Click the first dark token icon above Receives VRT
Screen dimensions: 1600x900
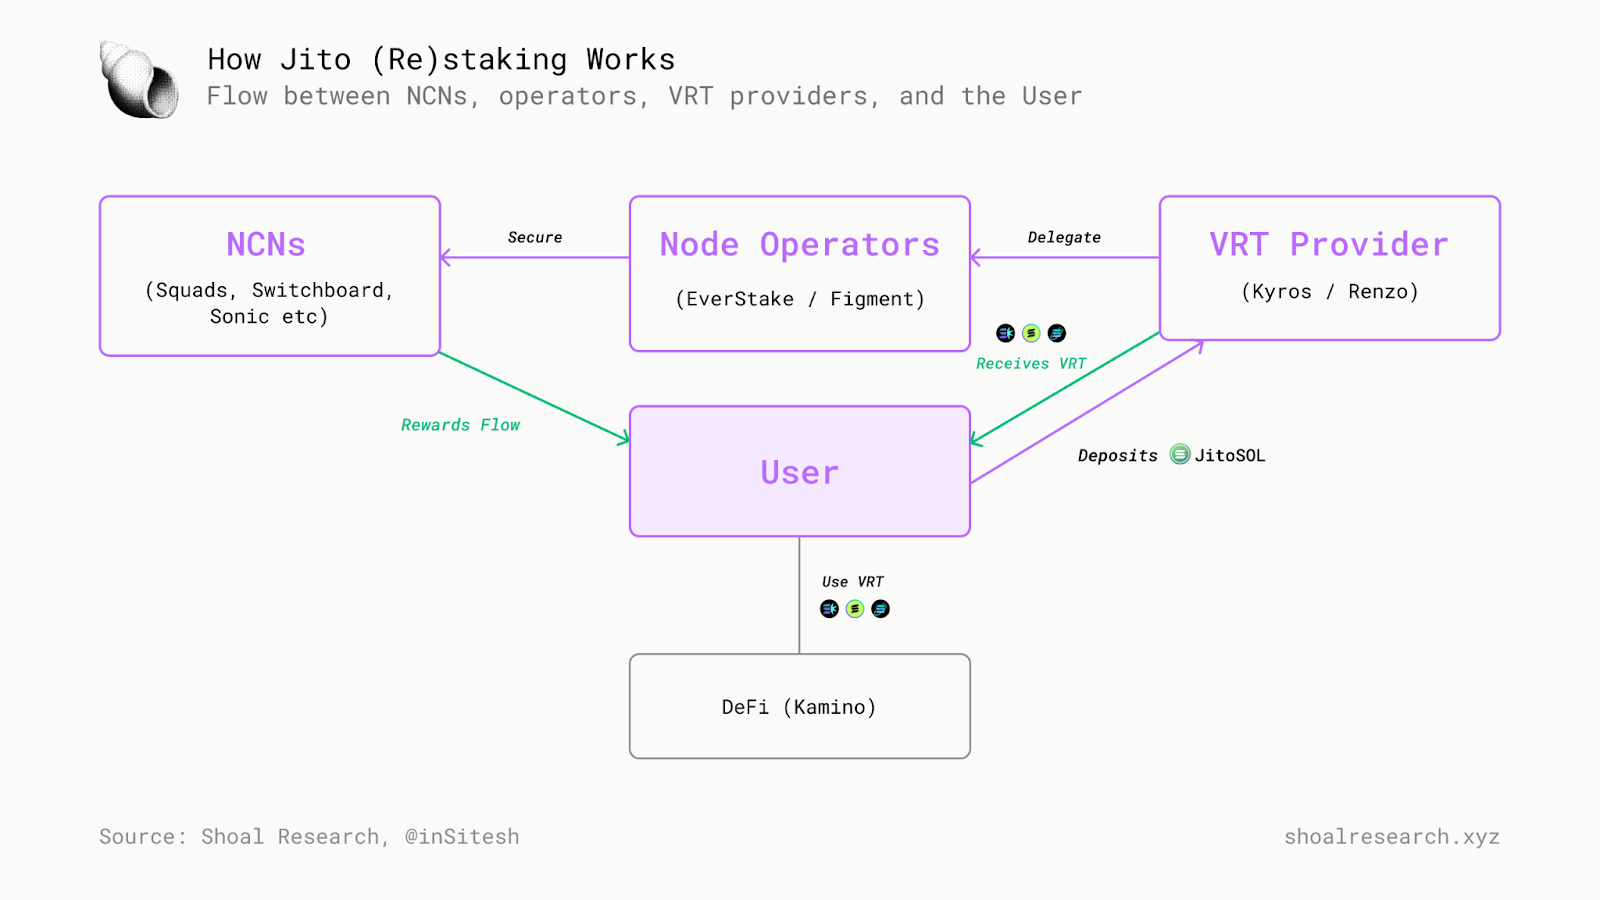pyautogui.click(x=1006, y=333)
